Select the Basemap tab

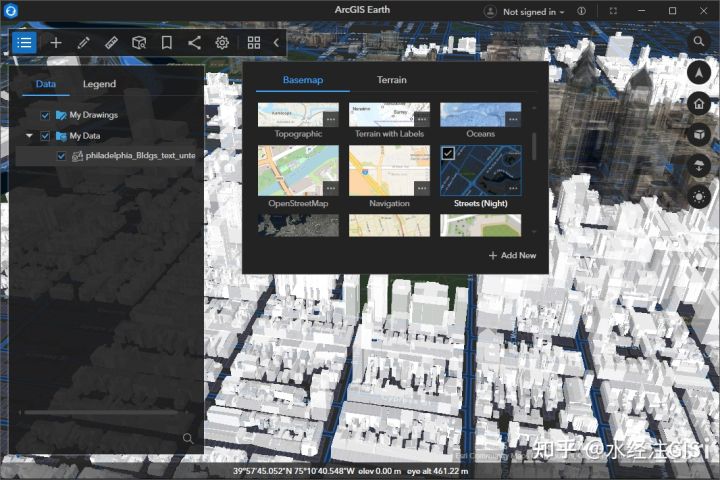pos(303,80)
